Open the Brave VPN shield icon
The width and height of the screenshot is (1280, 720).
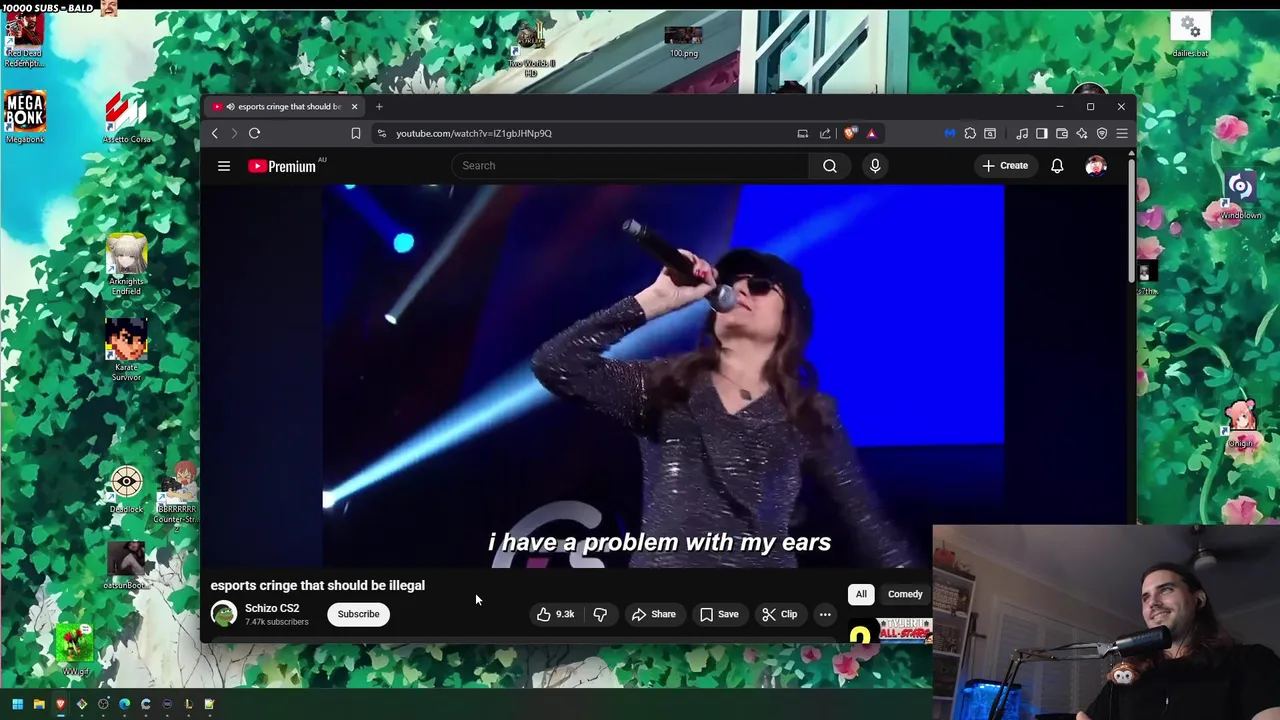click(1102, 133)
